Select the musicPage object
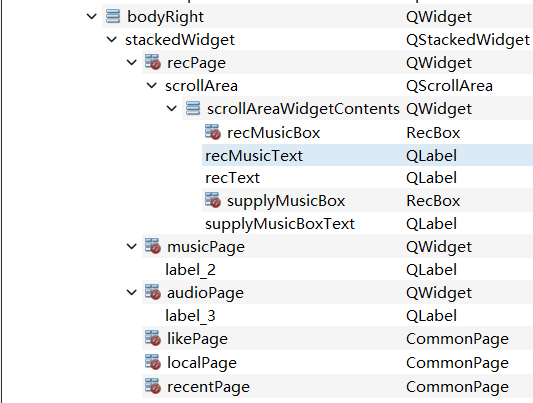Image resolution: width=533 pixels, height=403 pixels. click(x=206, y=247)
